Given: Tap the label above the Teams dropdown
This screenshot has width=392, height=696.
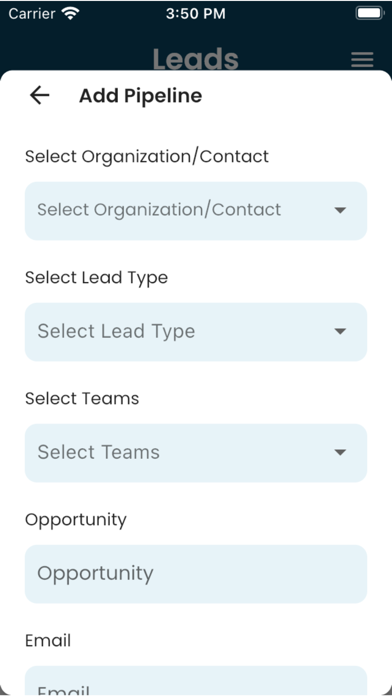Looking at the screenshot, I should tap(82, 399).
